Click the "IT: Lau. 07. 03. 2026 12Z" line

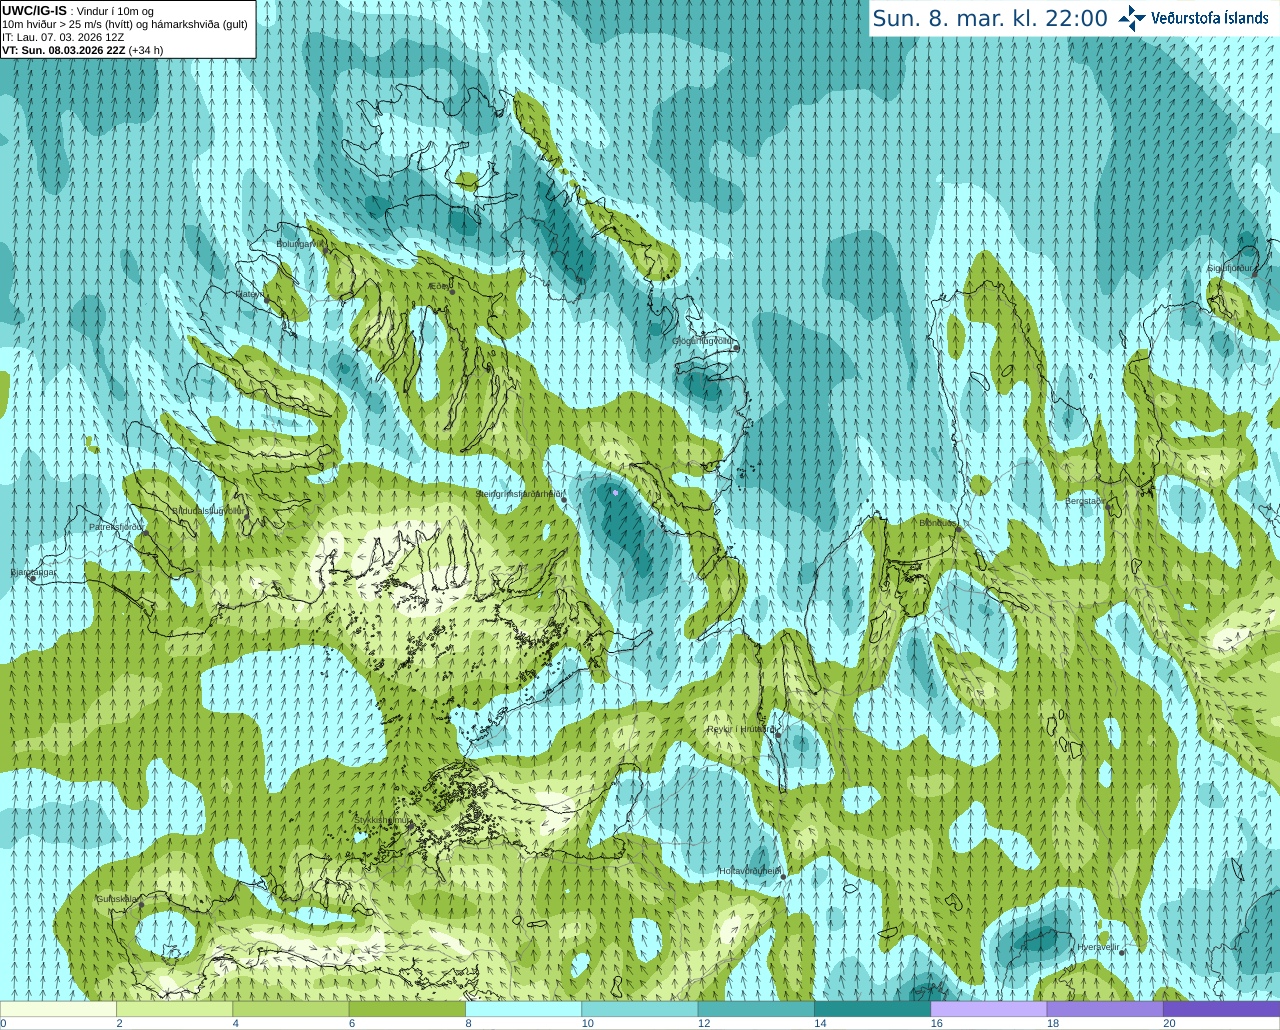pyautogui.click(x=63, y=37)
